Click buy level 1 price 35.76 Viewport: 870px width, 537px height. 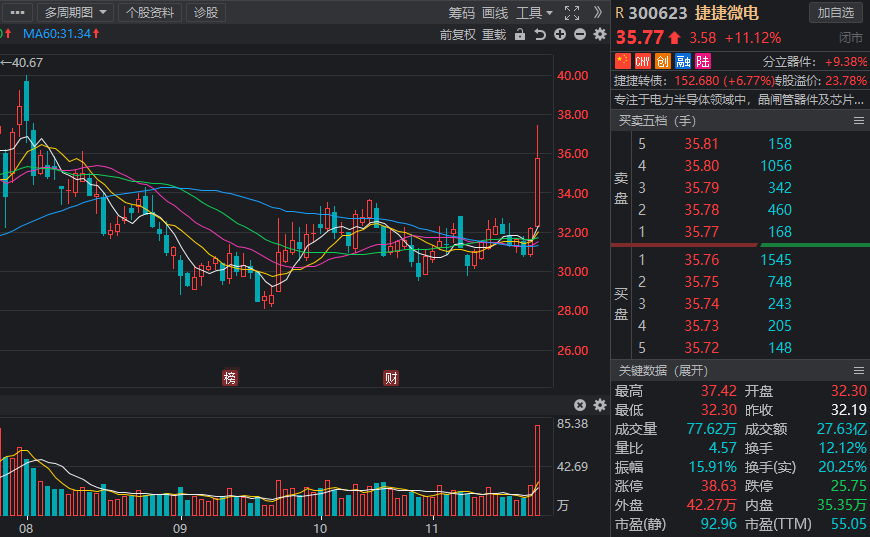click(x=701, y=260)
